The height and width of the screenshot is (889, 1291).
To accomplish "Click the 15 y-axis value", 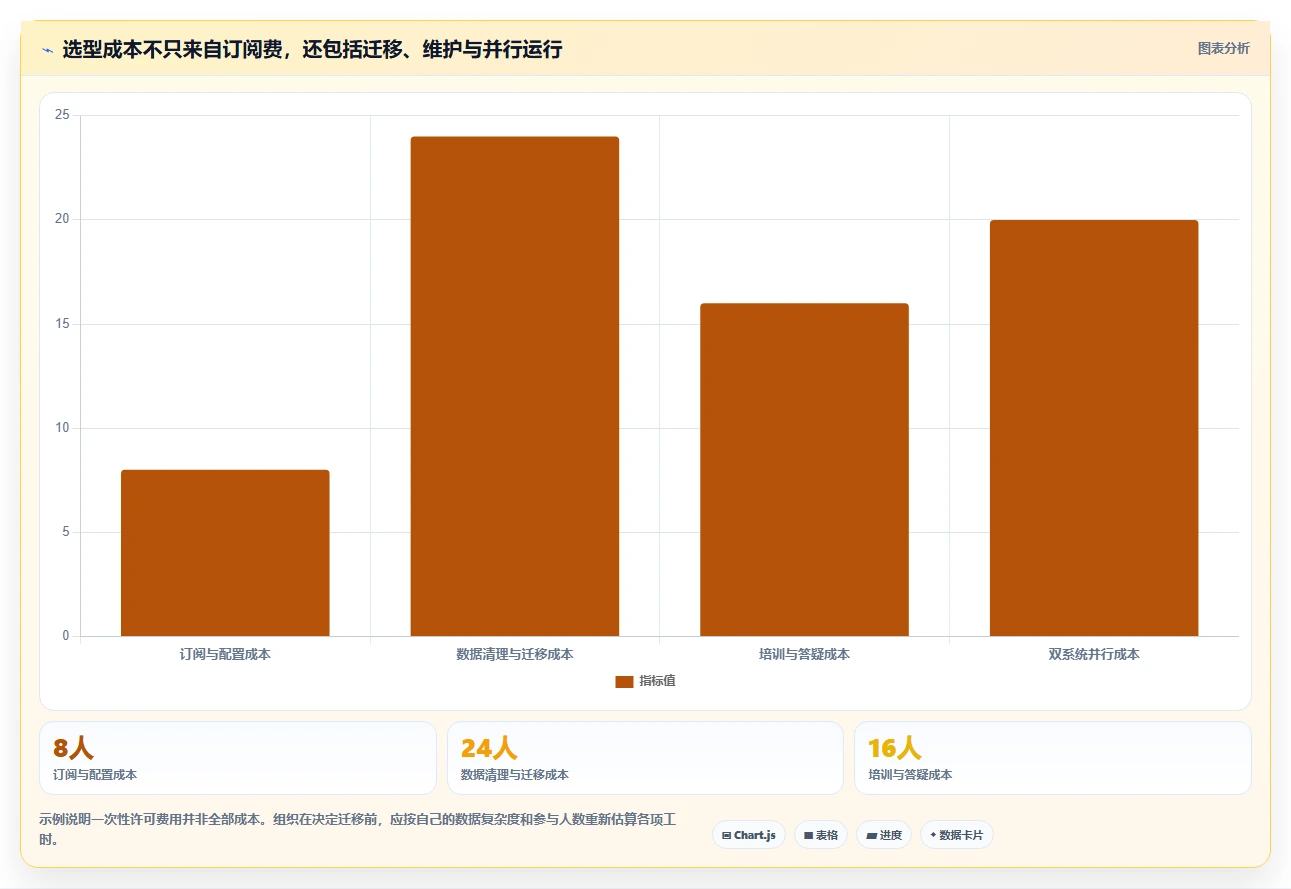I will pos(62,324).
